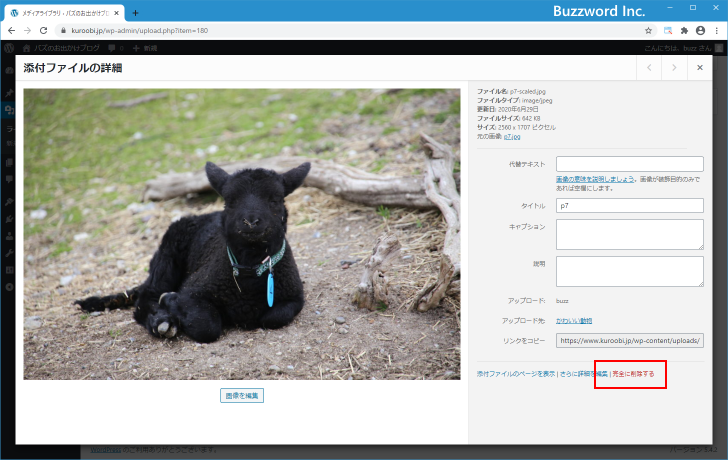Focus the 代替テキスト input field
Image resolution: width=728 pixels, height=460 pixels.
(629, 164)
